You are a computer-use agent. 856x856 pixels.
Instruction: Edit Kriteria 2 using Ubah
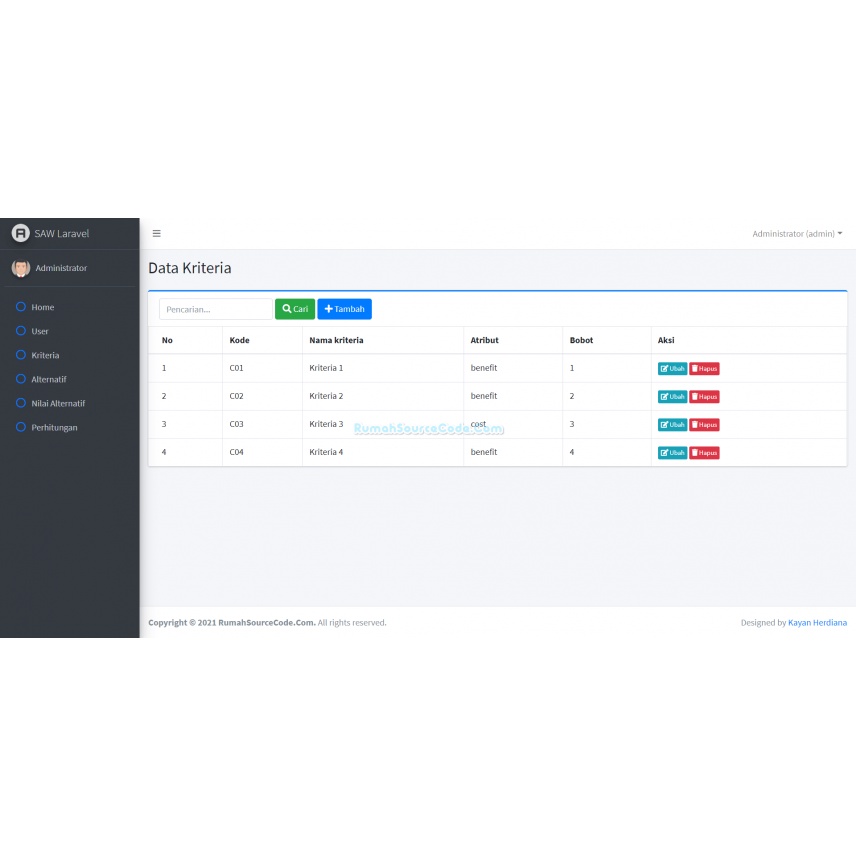coord(672,396)
